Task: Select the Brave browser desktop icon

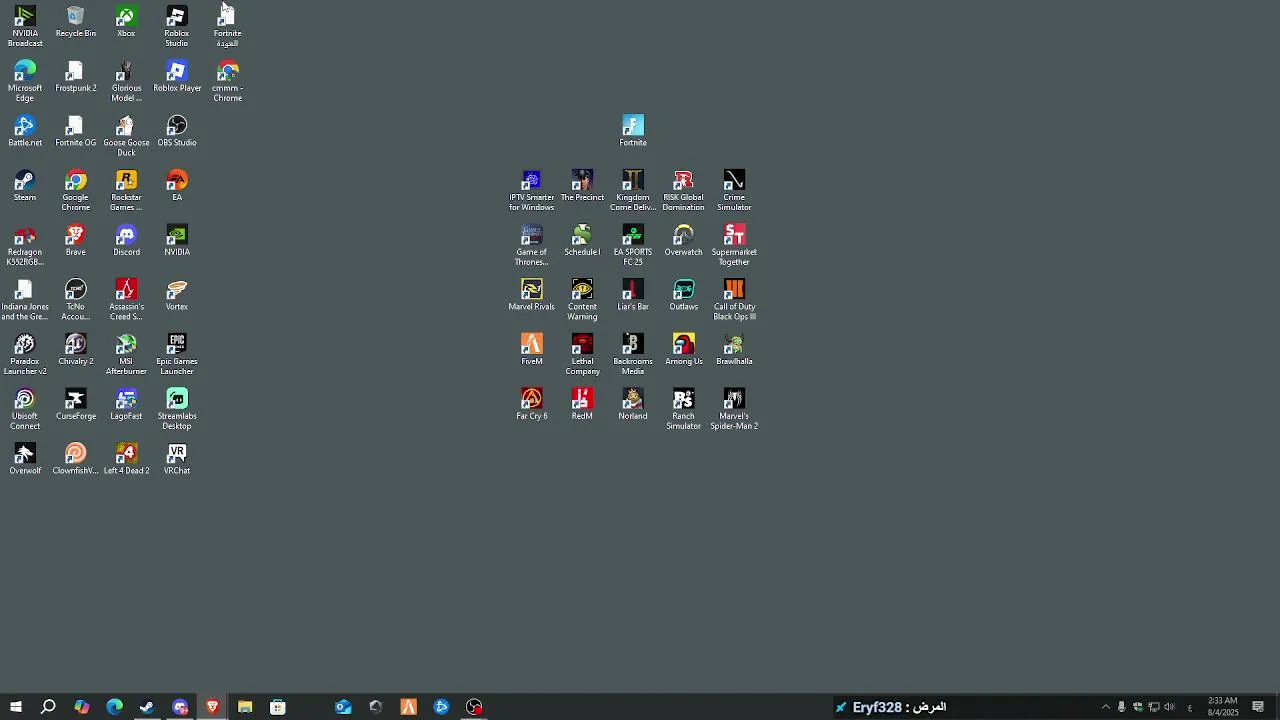Action: (76, 240)
